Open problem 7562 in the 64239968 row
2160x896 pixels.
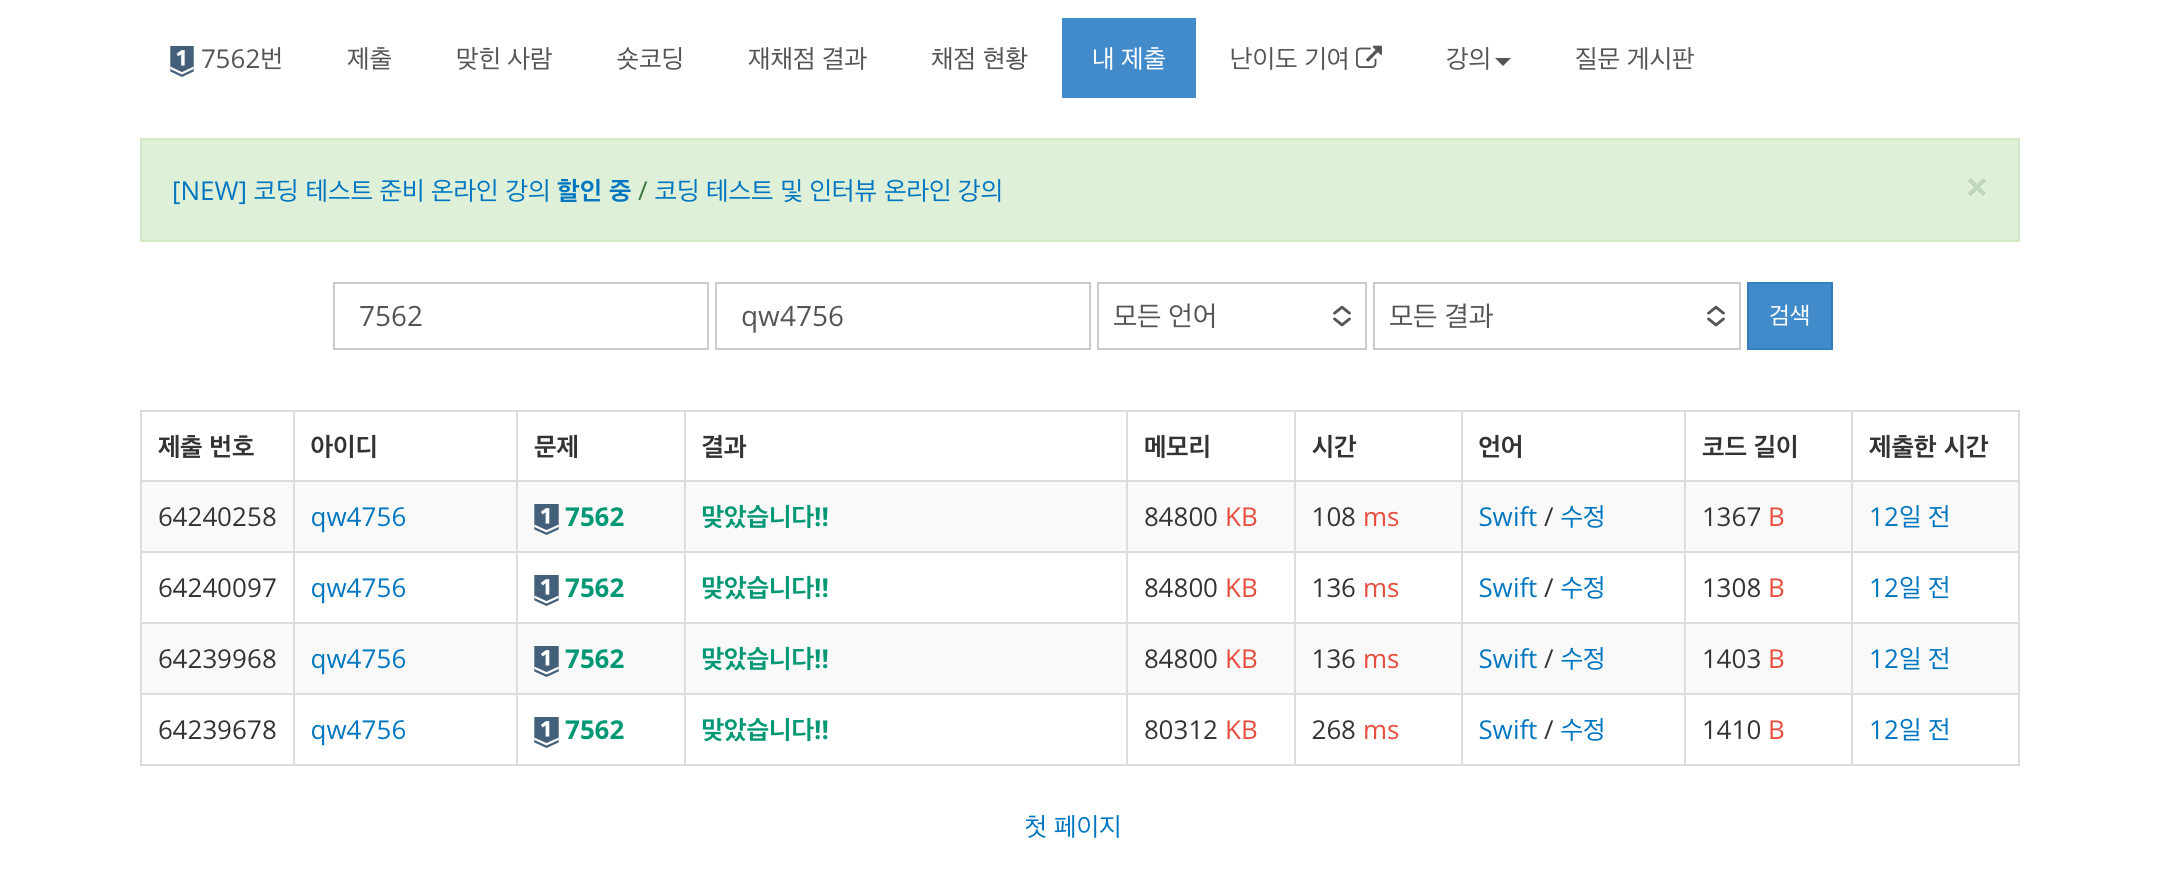(x=594, y=659)
